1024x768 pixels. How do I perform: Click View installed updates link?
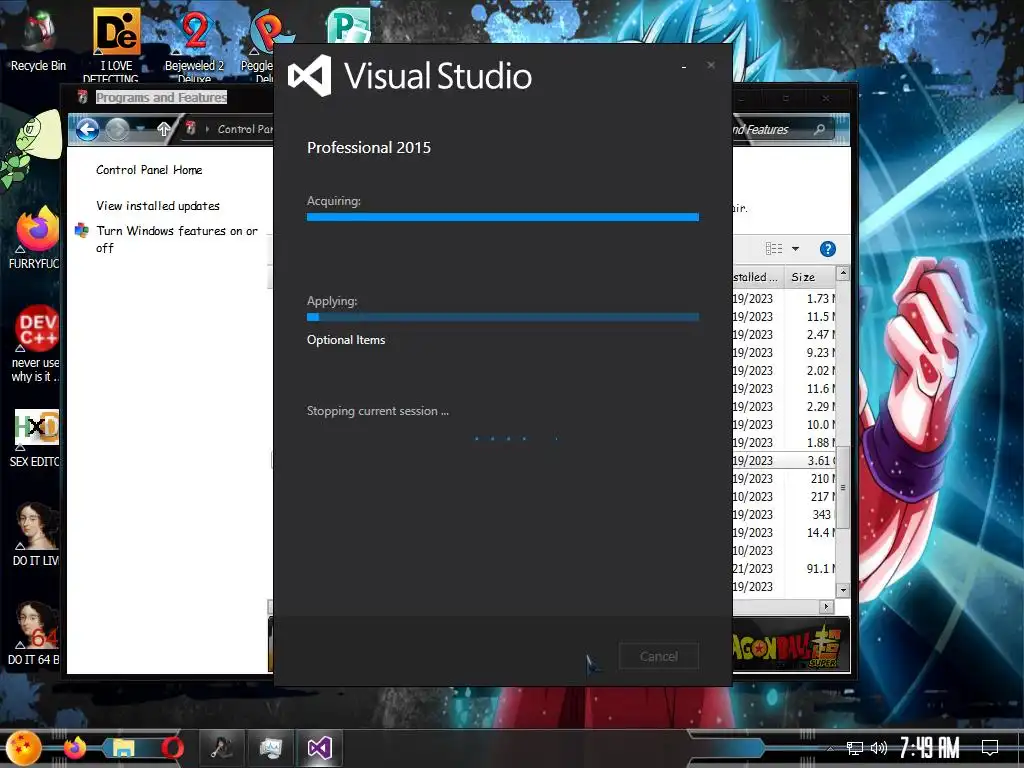click(x=158, y=206)
